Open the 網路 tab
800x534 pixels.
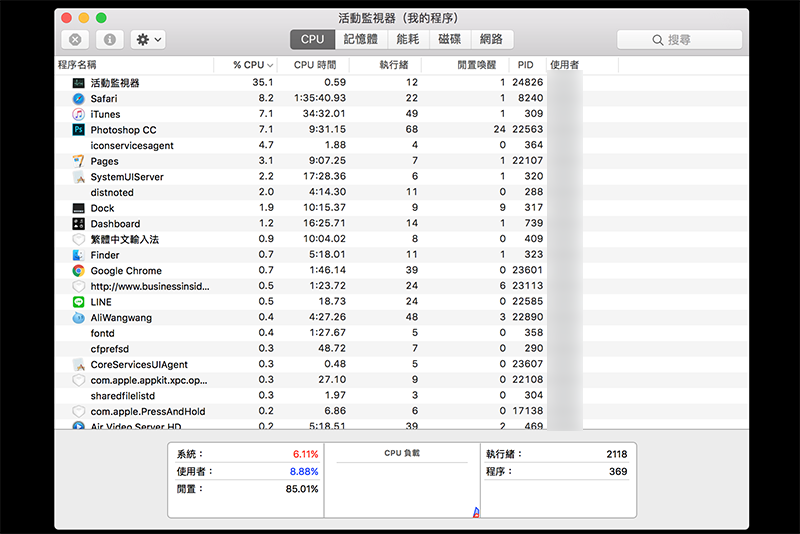point(491,40)
